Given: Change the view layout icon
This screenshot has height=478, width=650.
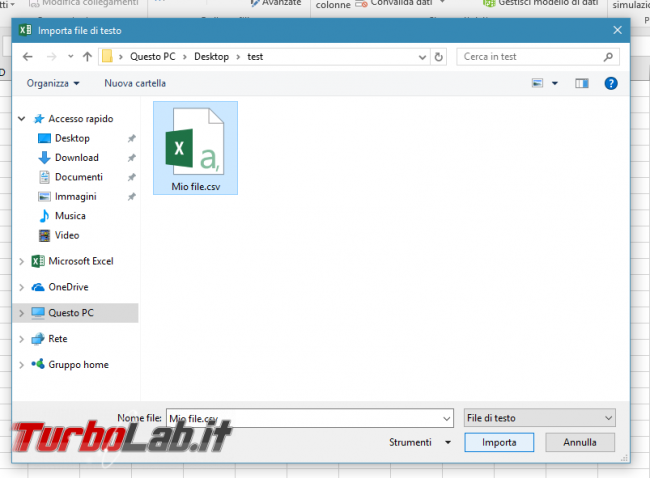Looking at the screenshot, I should pyautogui.click(x=537, y=83).
